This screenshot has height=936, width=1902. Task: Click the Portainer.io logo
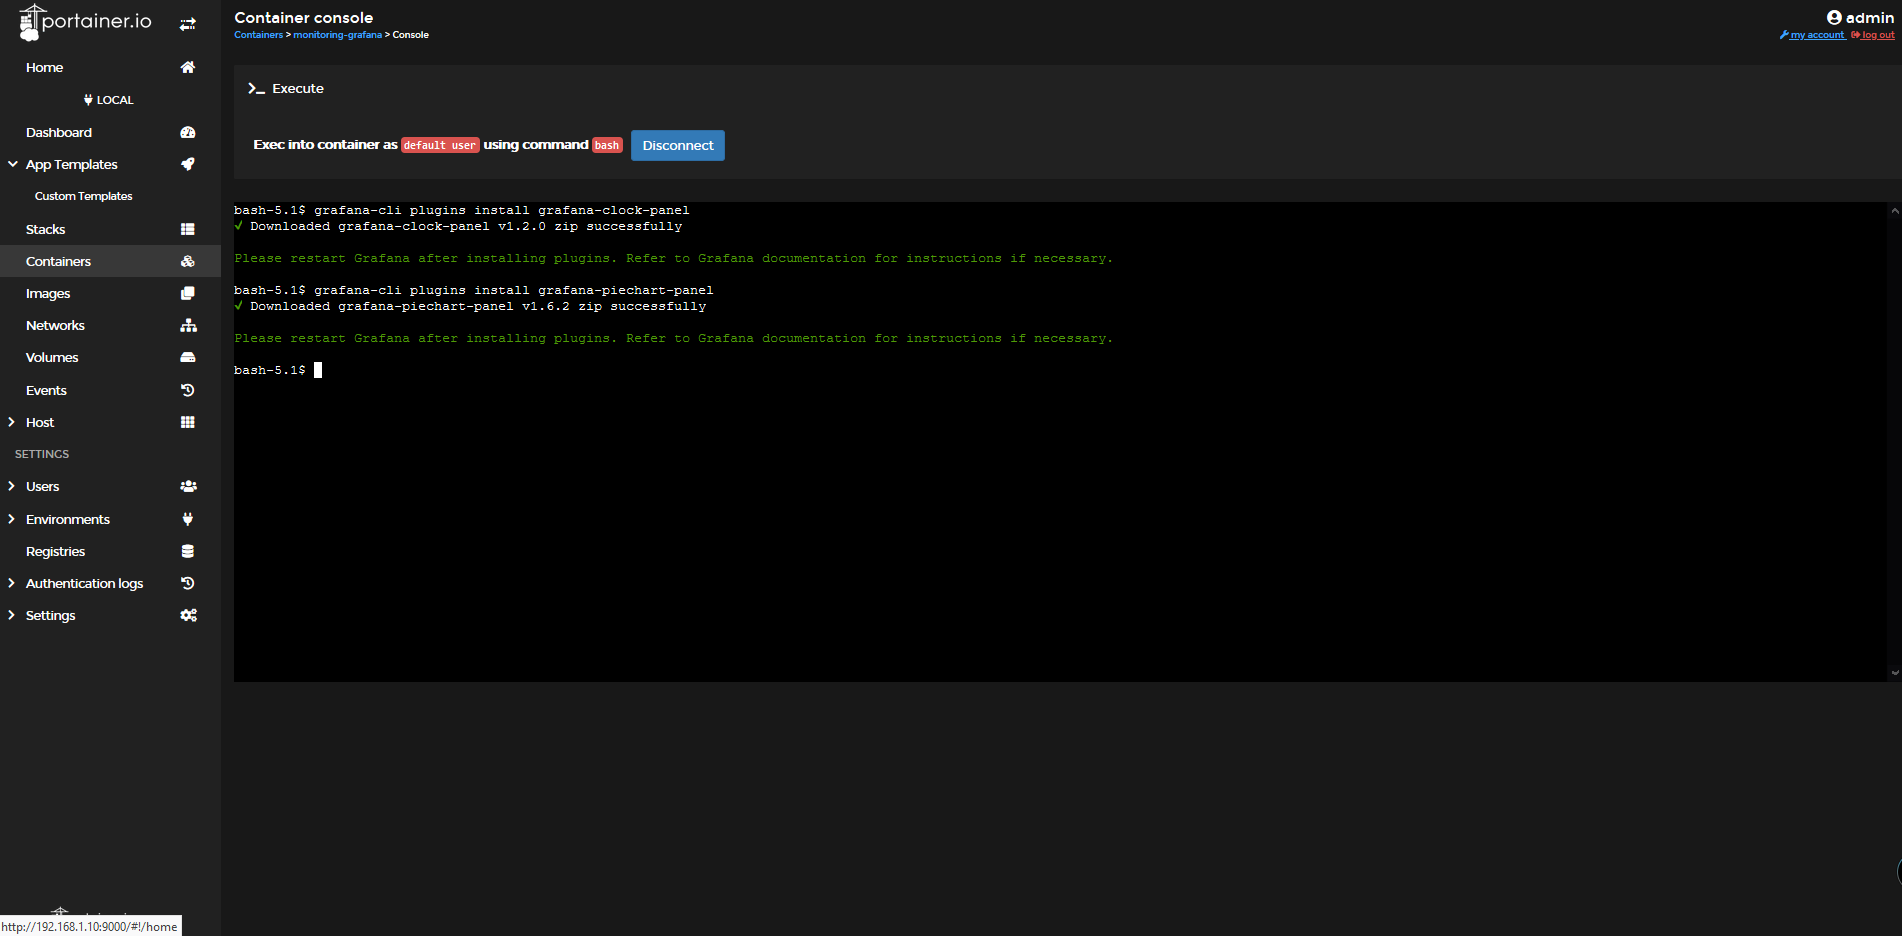click(85, 22)
